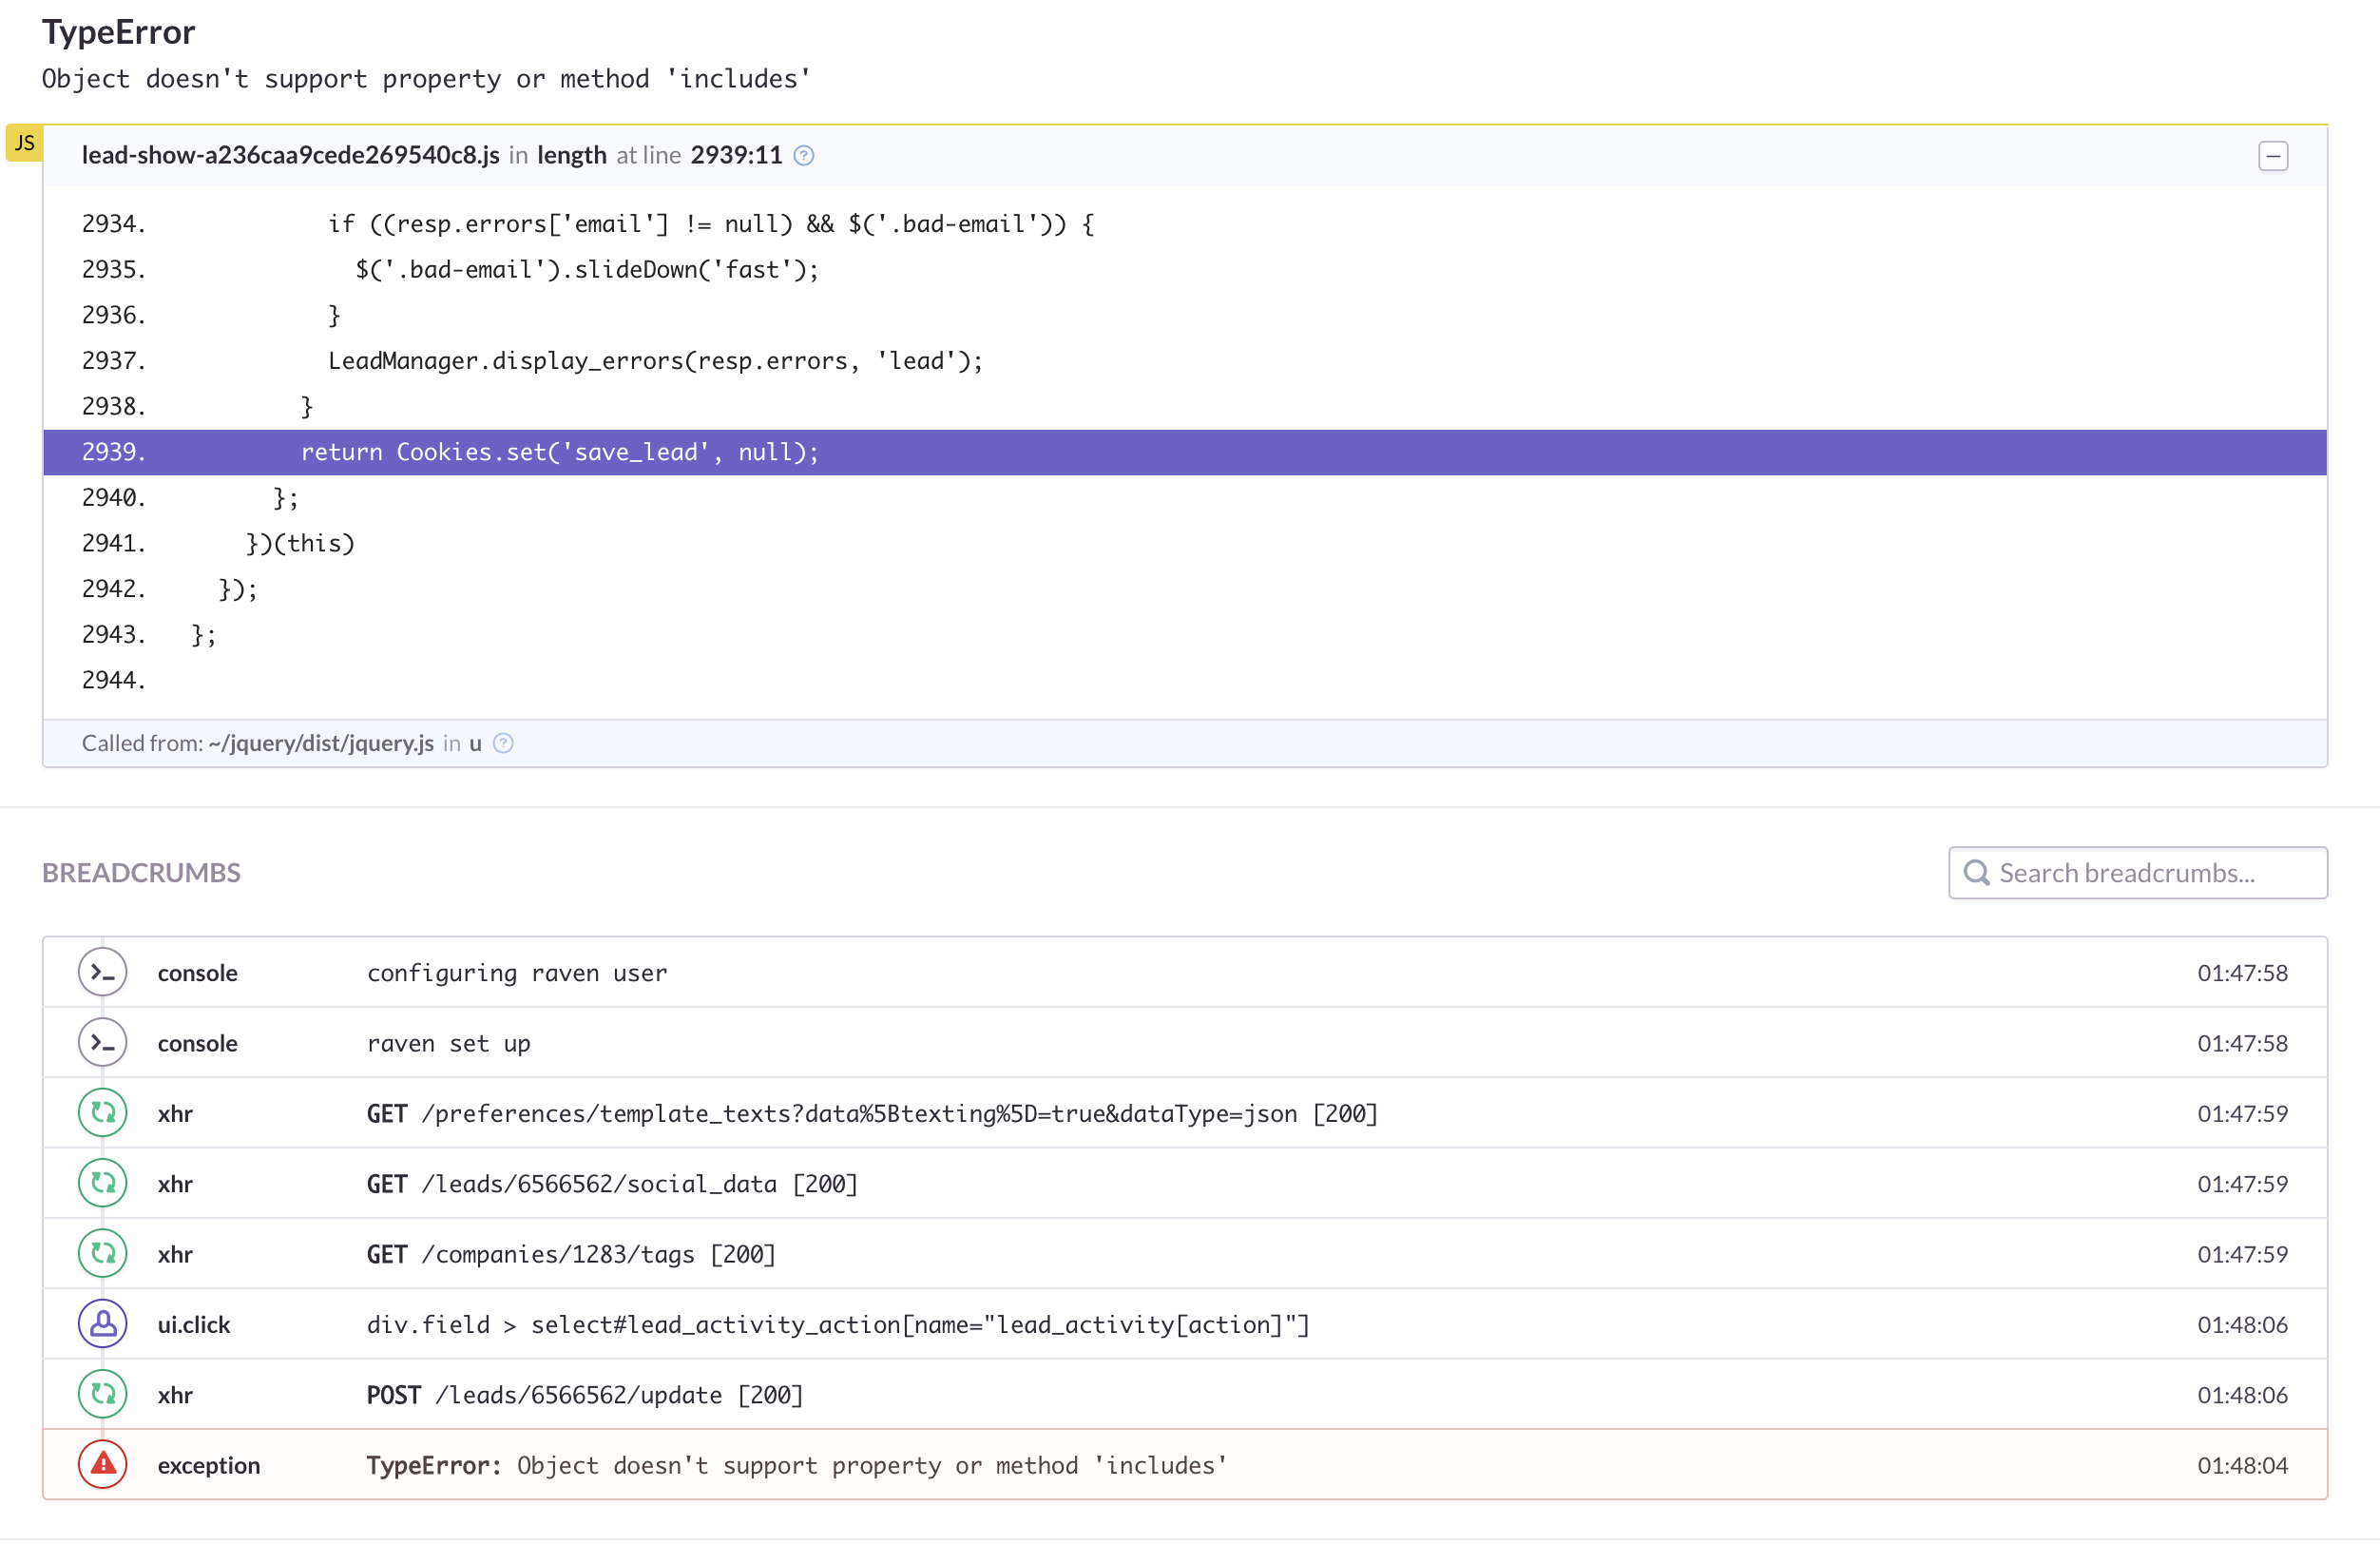Click help icon beside jquery.js caller

pyautogui.click(x=504, y=743)
